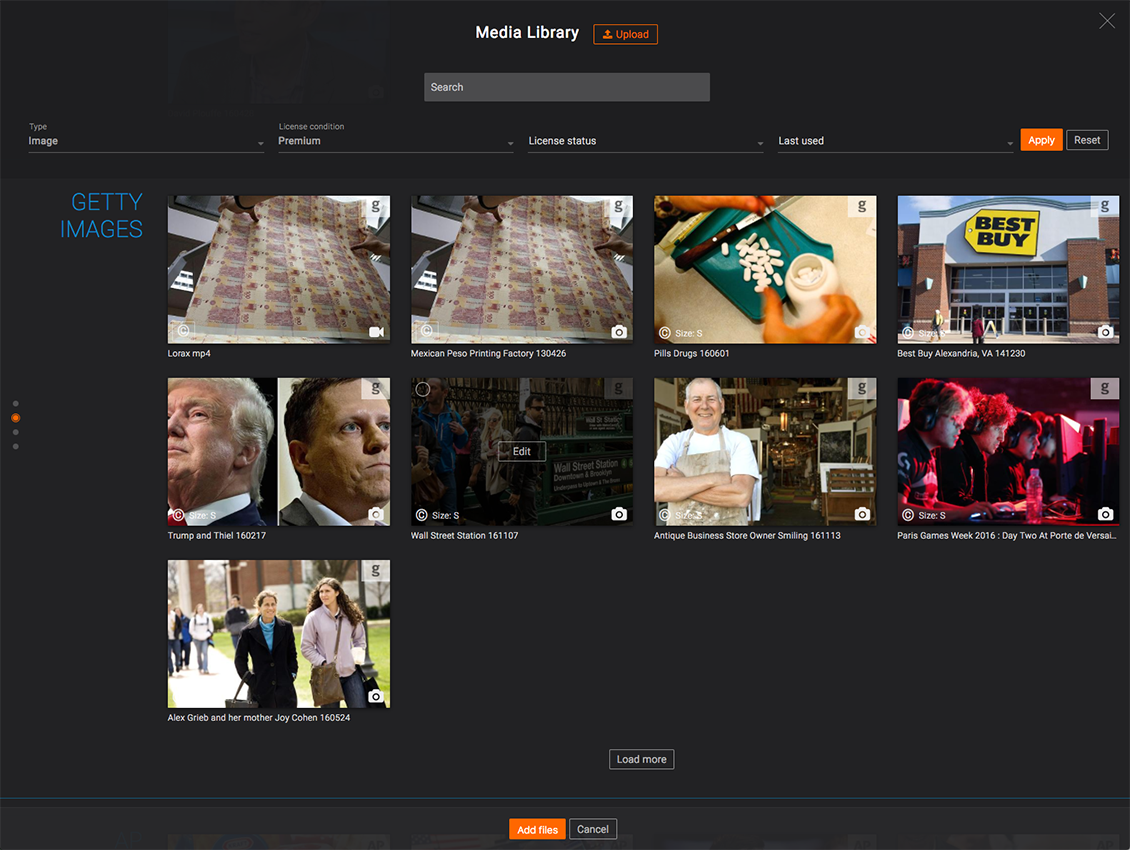Select the first page indicator dot
The width and height of the screenshot is (1130, 850).
[x=16, y=404]
